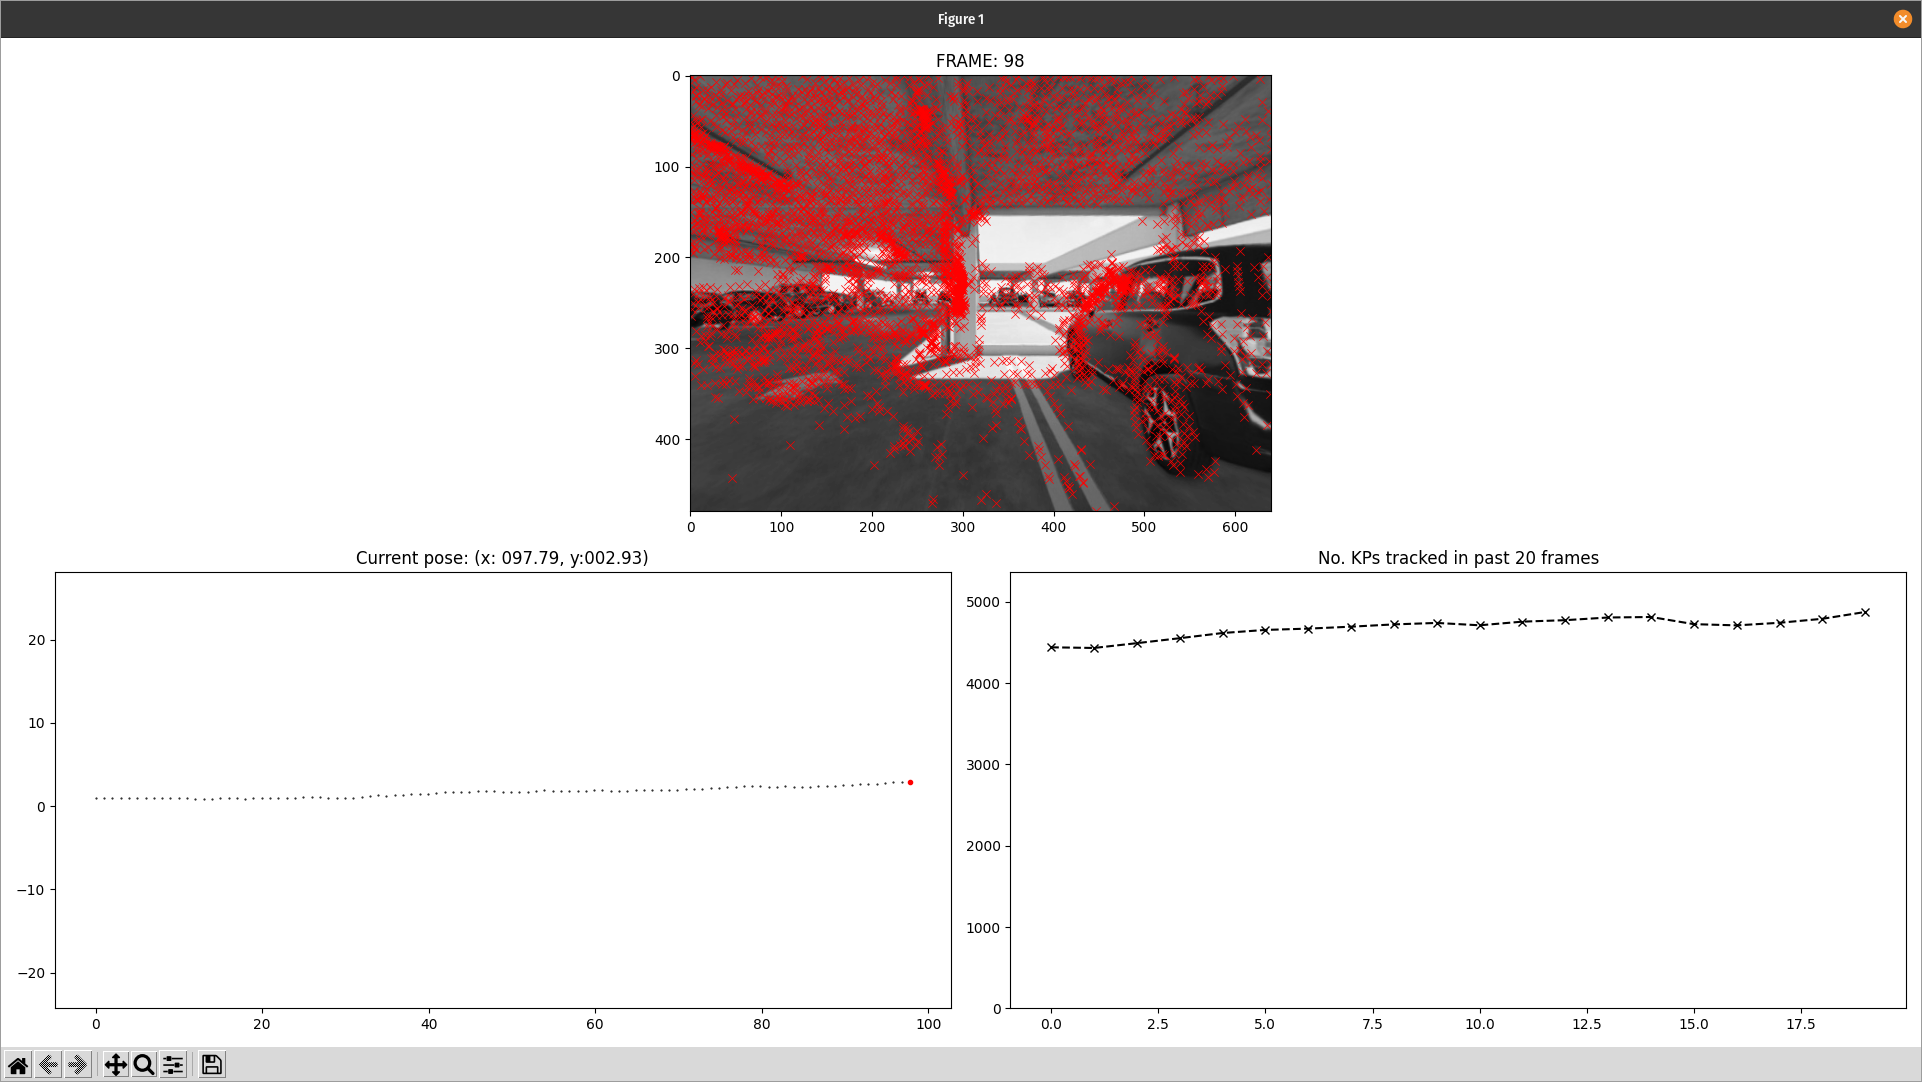
Task: Click the Current pose plot title
Action: point(502,558)
